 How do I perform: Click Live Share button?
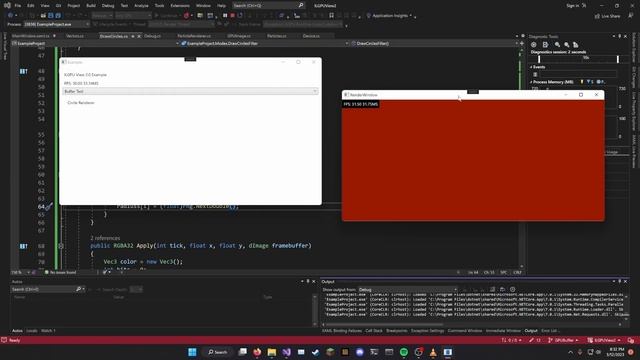pyautogui.click(x=607, y=16)
